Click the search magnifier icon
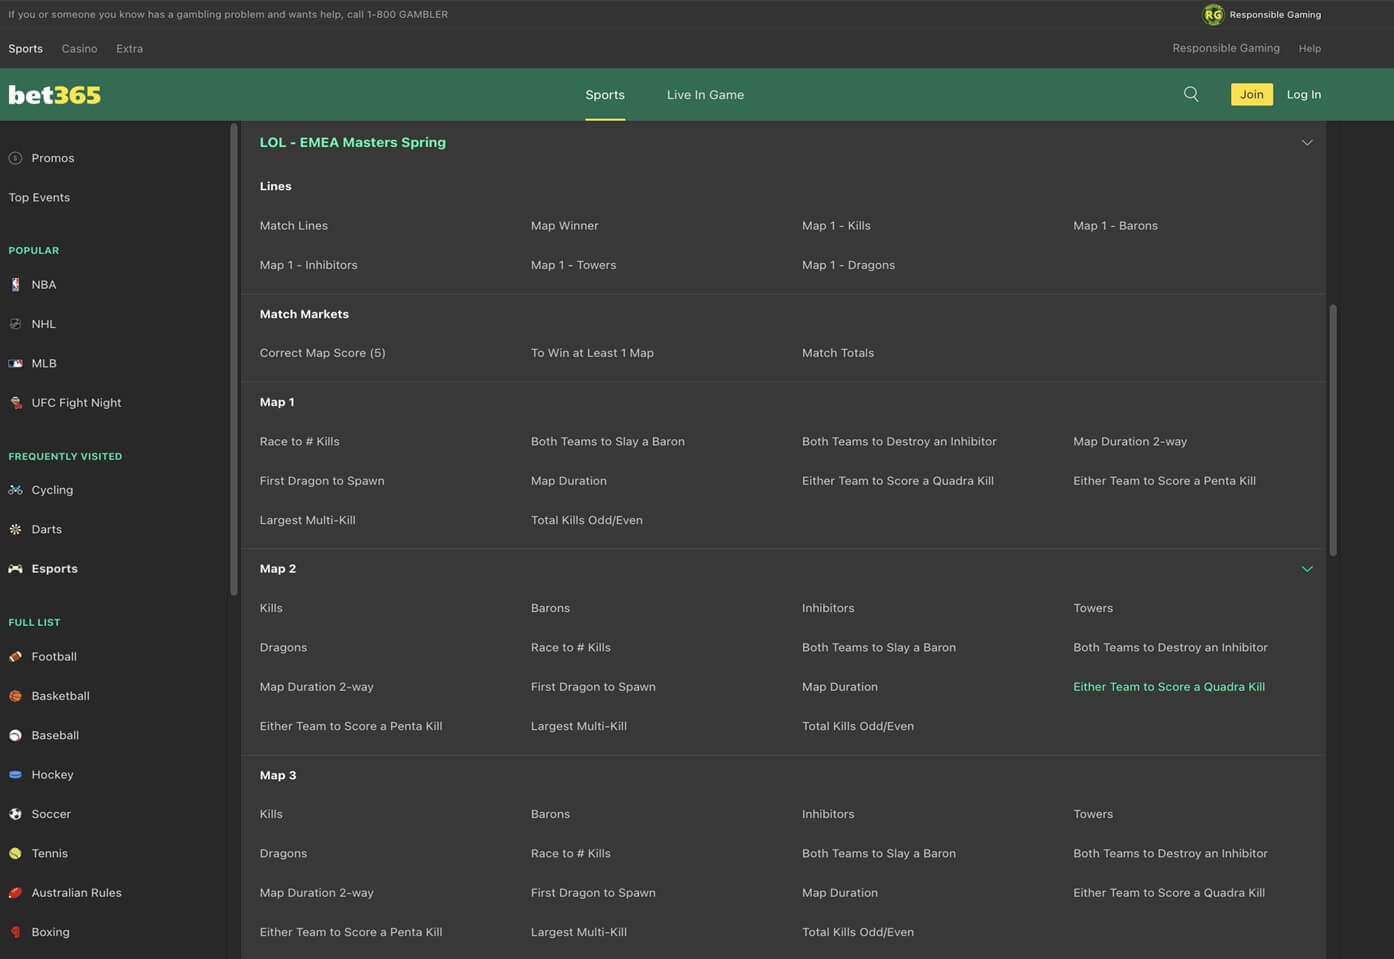The width and height of the screenshot is (1394, 959). [1191, 94]
